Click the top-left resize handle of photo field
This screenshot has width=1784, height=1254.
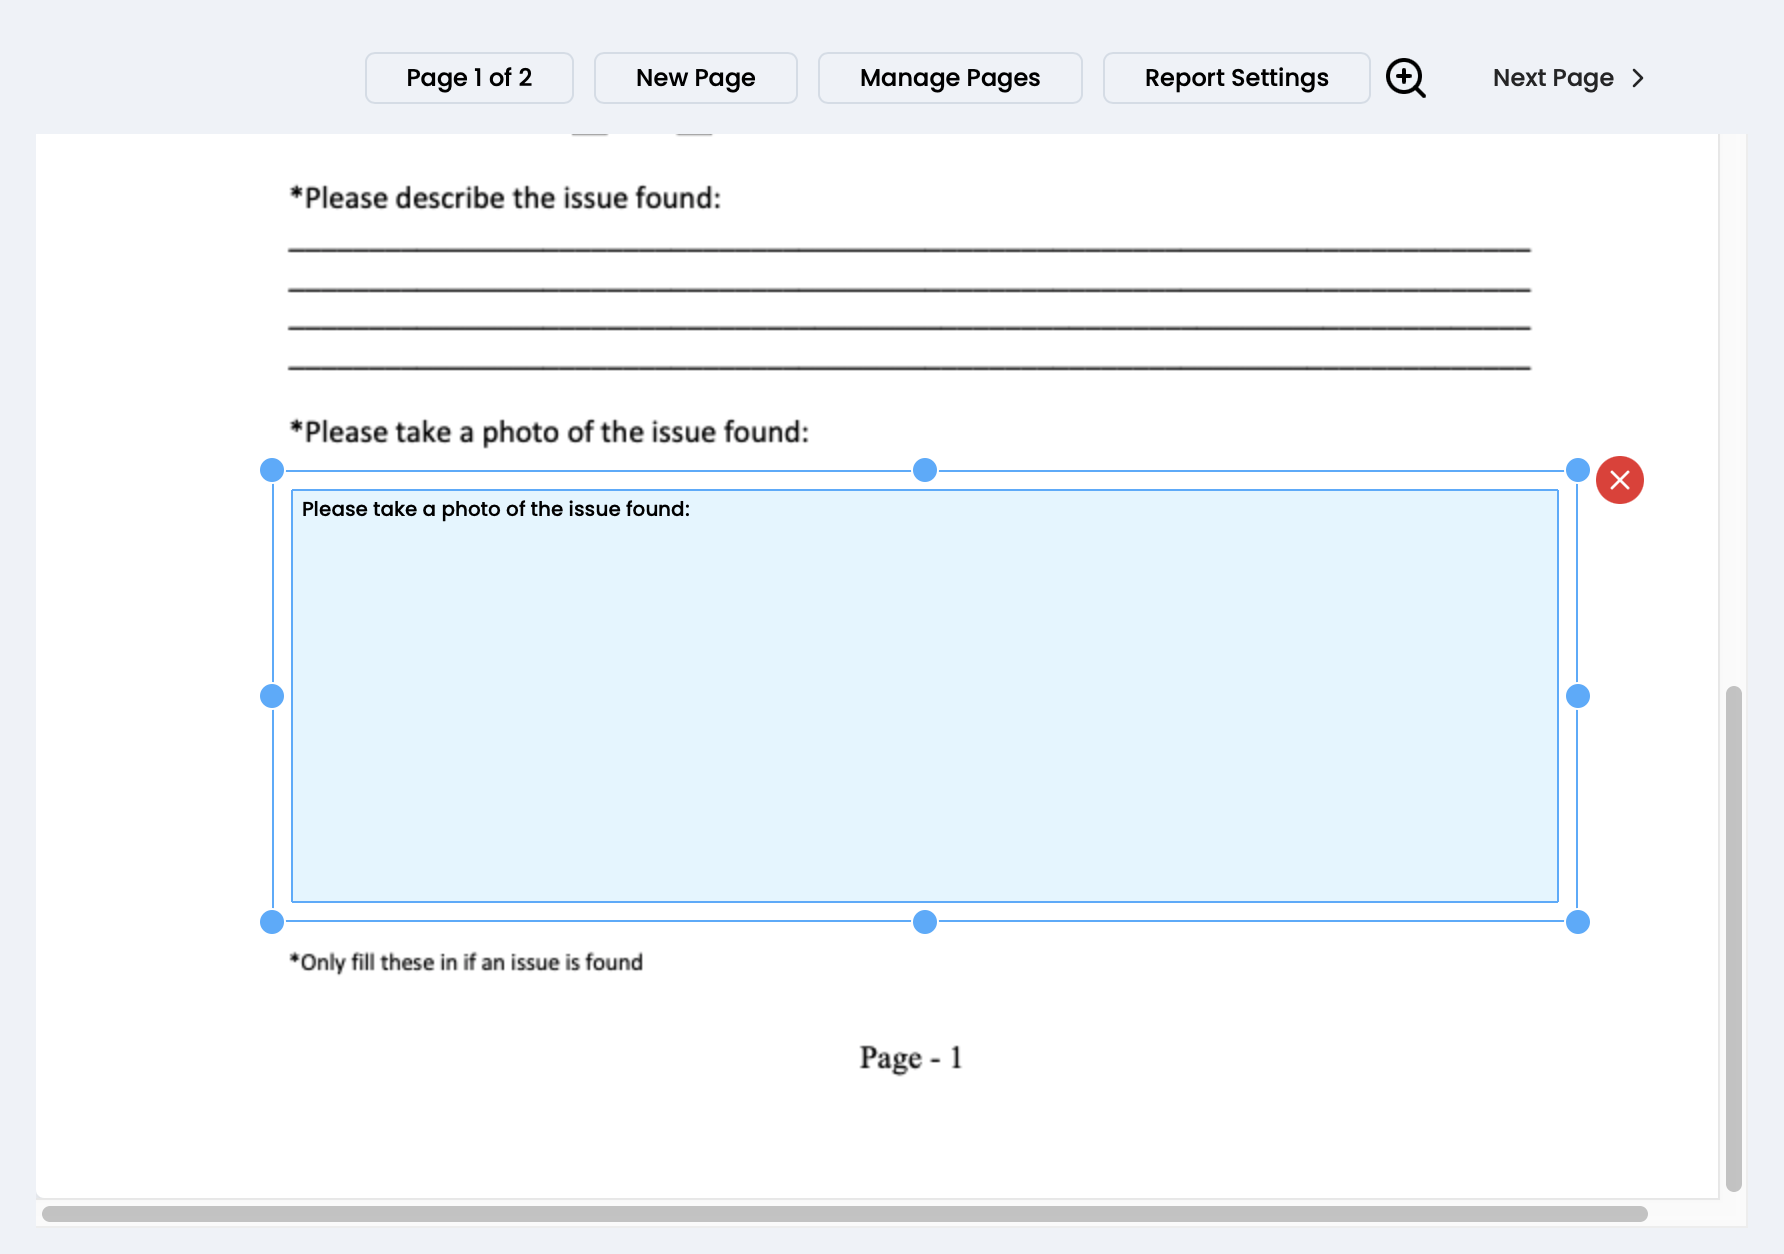pyautogui.click(x=272, y=470)
